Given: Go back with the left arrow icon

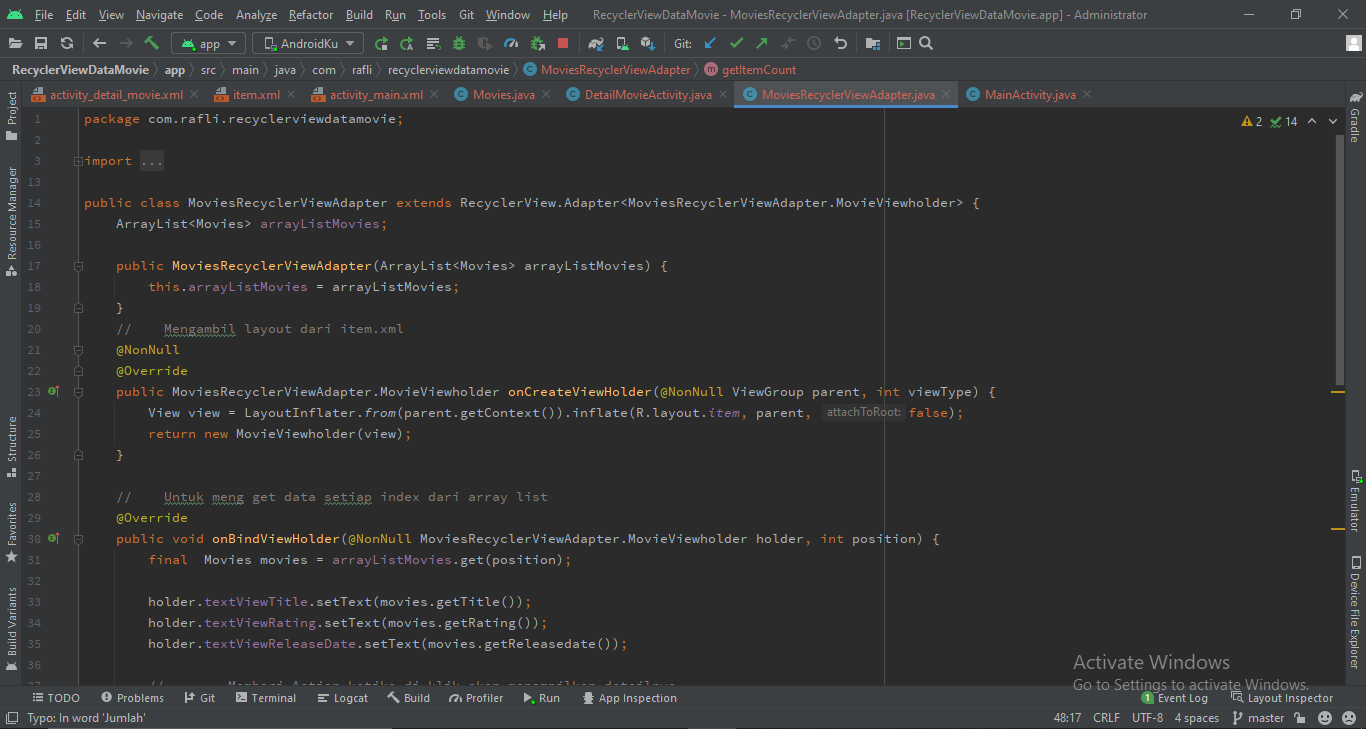Looking at the screenshot, I should pyautogui.click(x=99, y=43).
